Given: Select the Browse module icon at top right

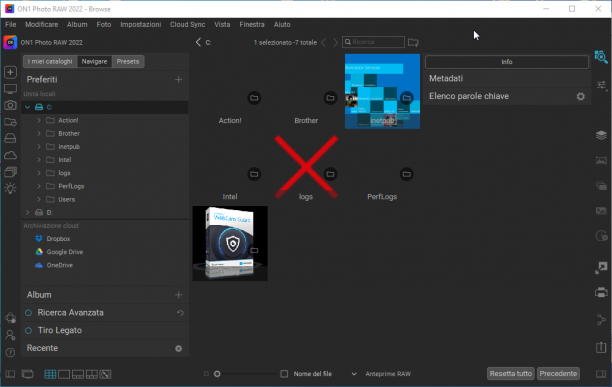Looking at the screenshot, I should point(601,57).
